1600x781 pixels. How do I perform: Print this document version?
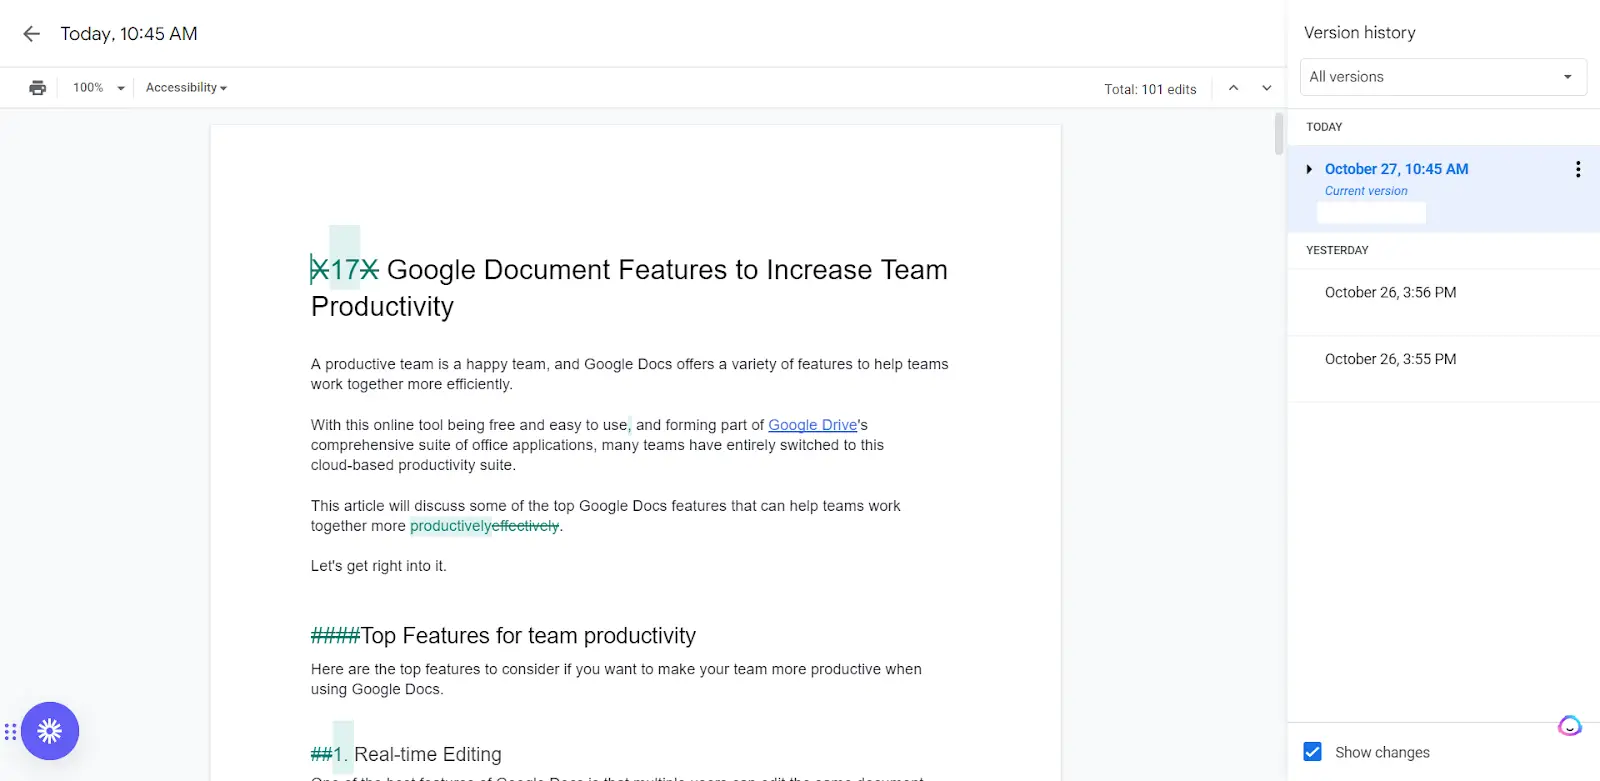(x=38, y=88)
